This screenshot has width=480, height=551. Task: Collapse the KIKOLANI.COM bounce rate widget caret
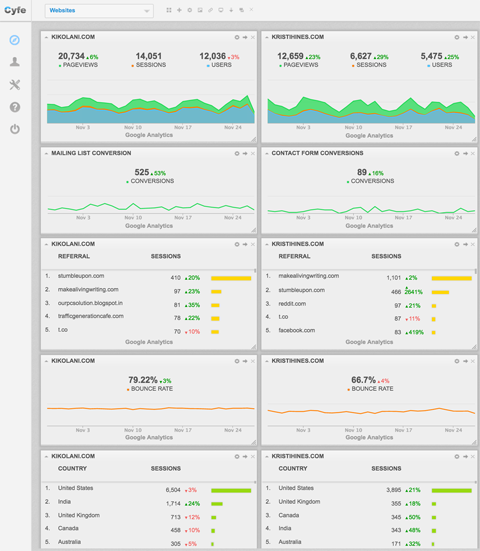click(46, 361)
